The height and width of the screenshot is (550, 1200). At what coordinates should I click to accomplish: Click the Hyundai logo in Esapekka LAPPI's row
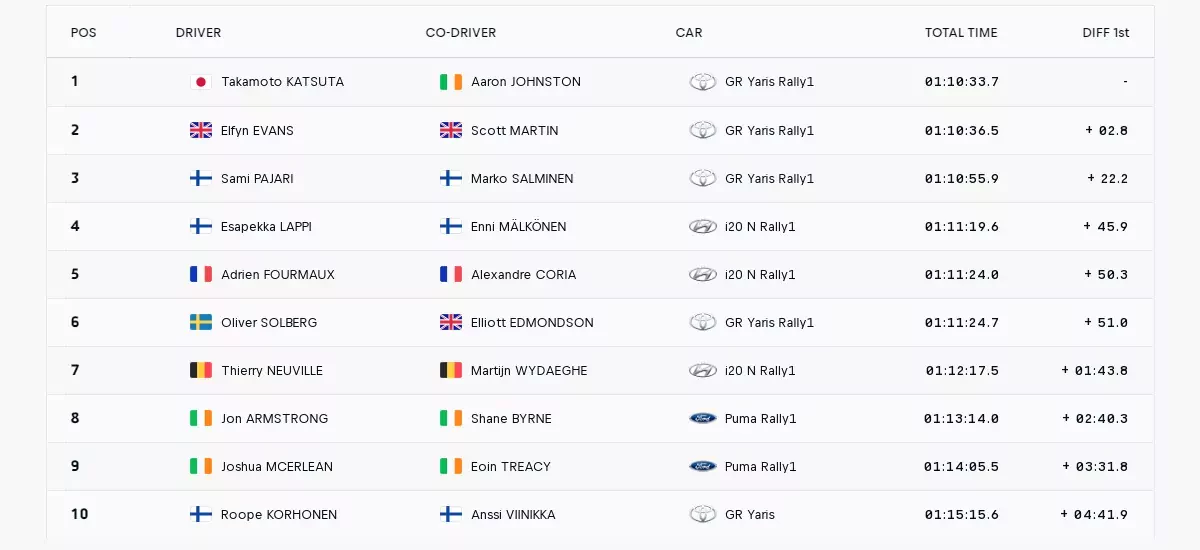(703, 226)
